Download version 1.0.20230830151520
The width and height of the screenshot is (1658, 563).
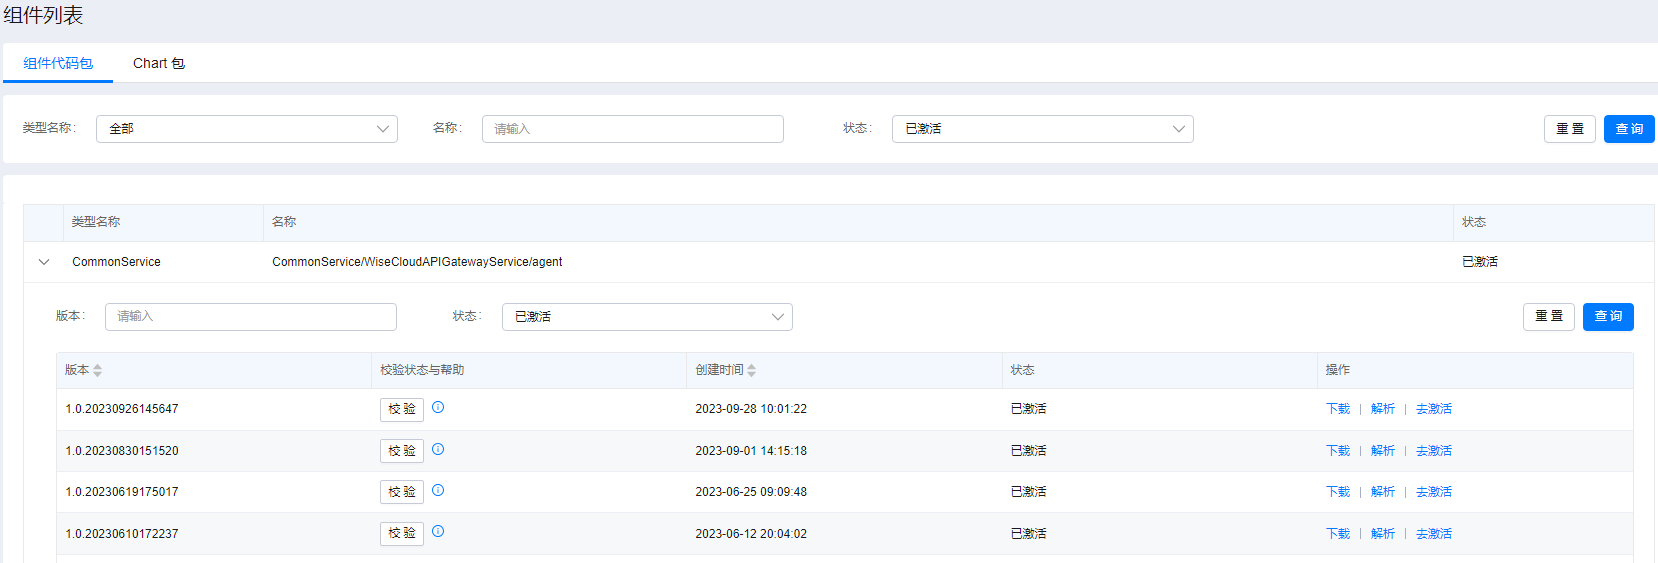(x=1337, y=451)
